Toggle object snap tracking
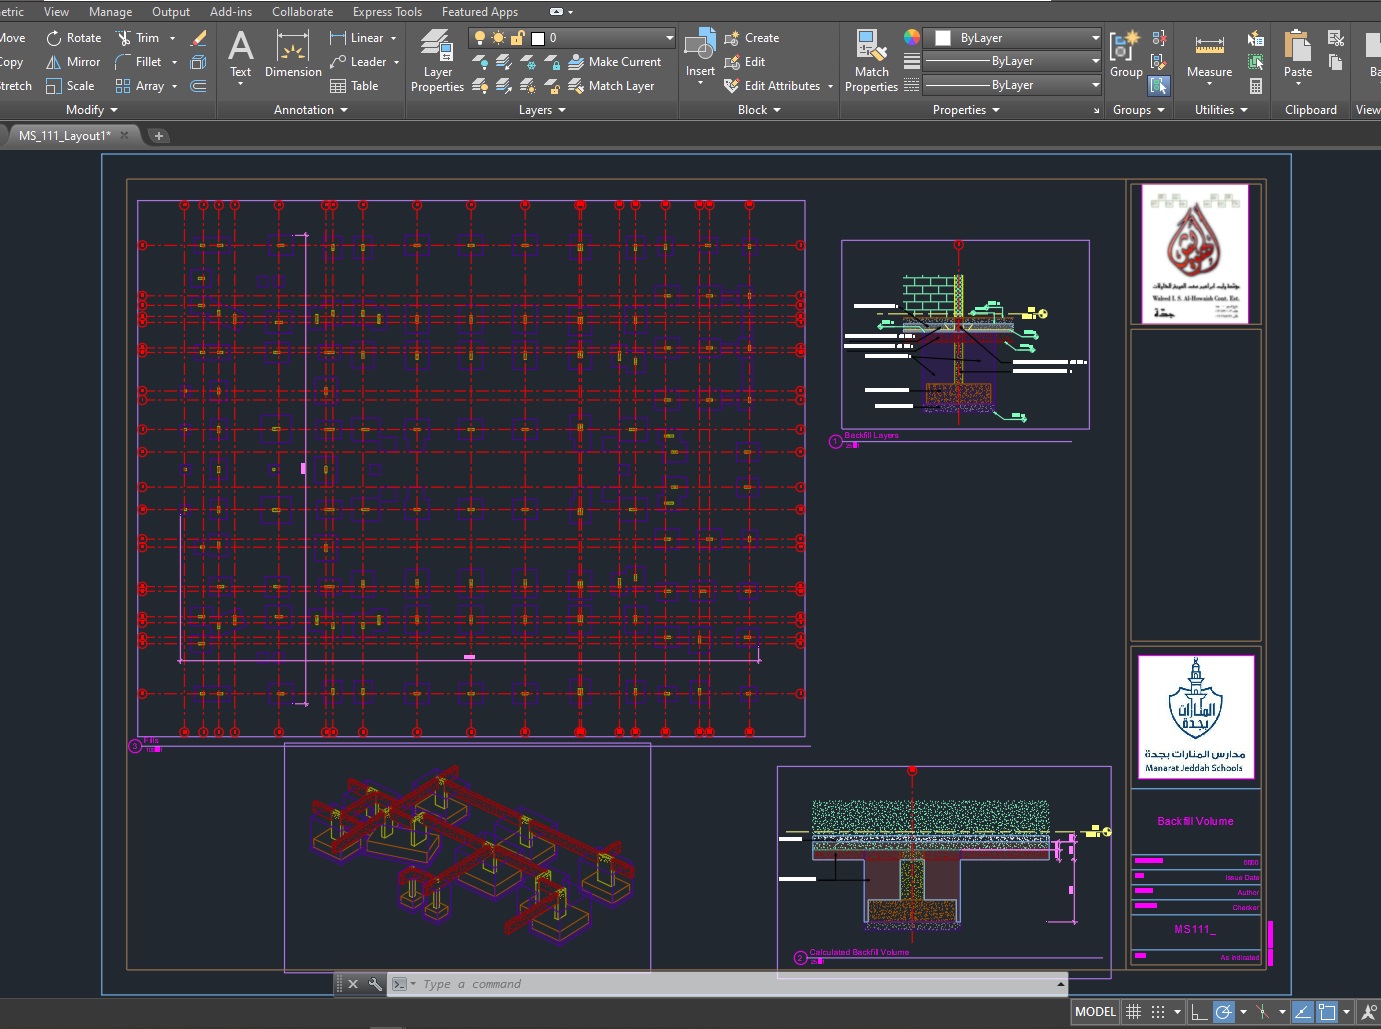Screen dimensions: 1381x1029 [x=1302, y=1012]
